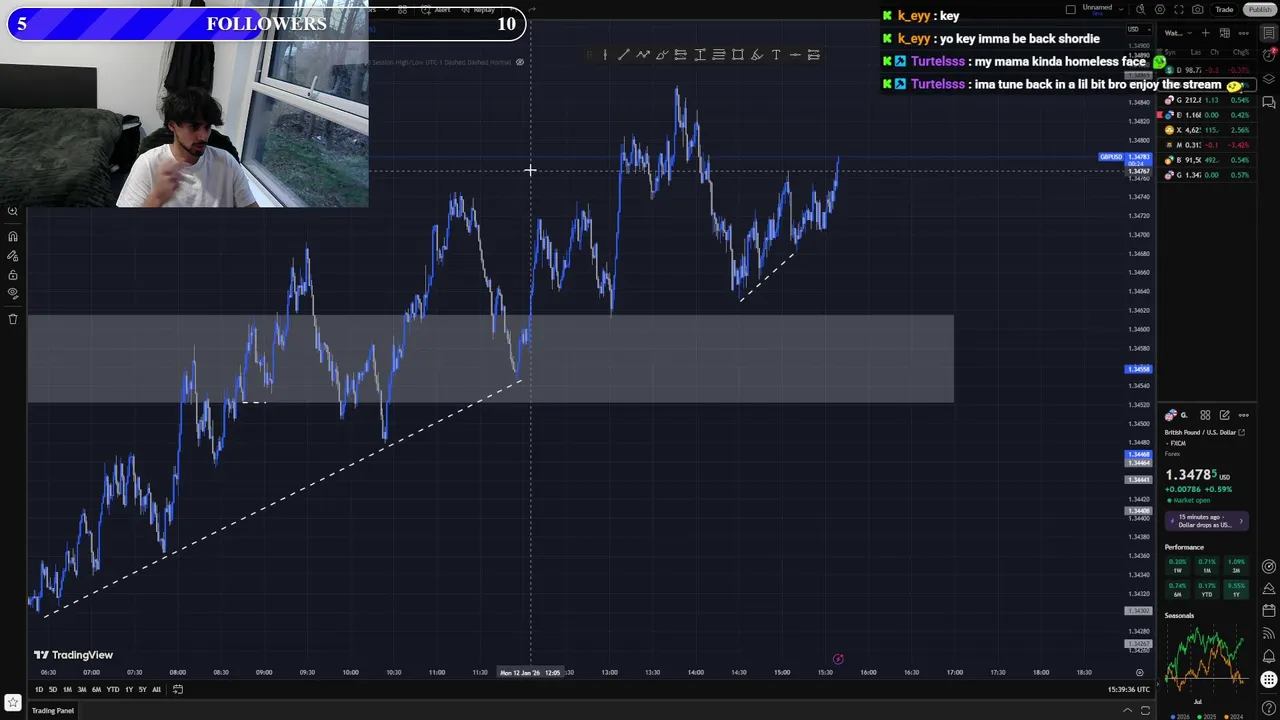Open the USD currency dropdown on the price axis
The height and width of the screenshot is (720, 1280).
pyautogui.click(x=1138, y=30)
